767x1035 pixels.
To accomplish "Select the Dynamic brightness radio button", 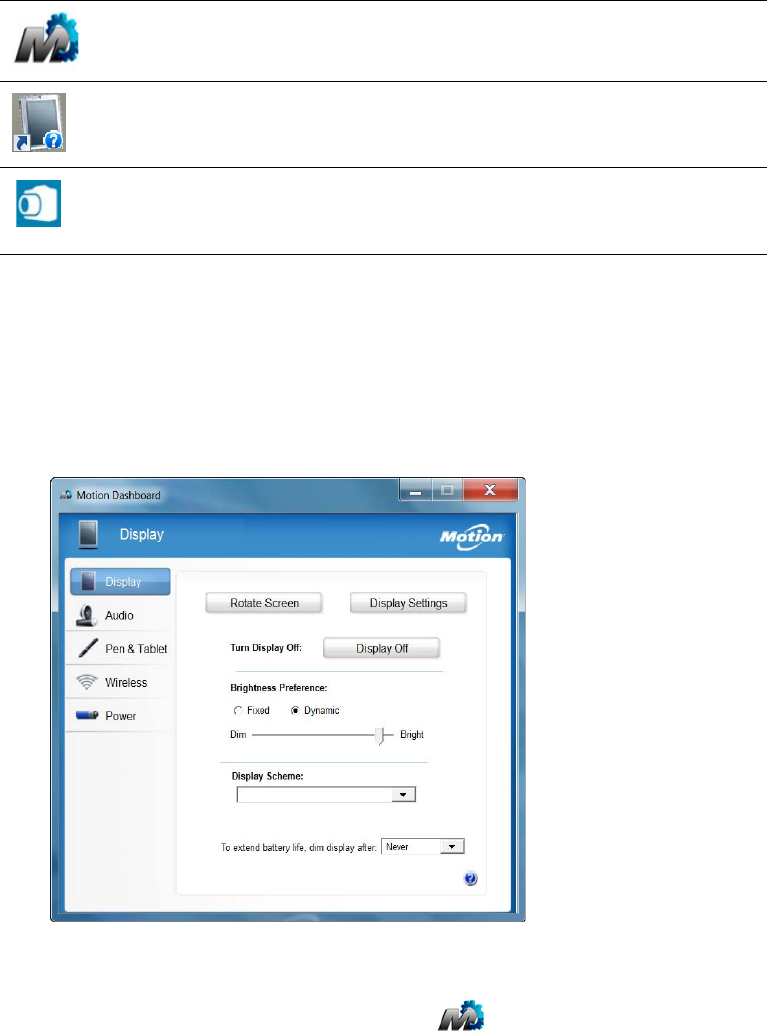I will (295, 711).
